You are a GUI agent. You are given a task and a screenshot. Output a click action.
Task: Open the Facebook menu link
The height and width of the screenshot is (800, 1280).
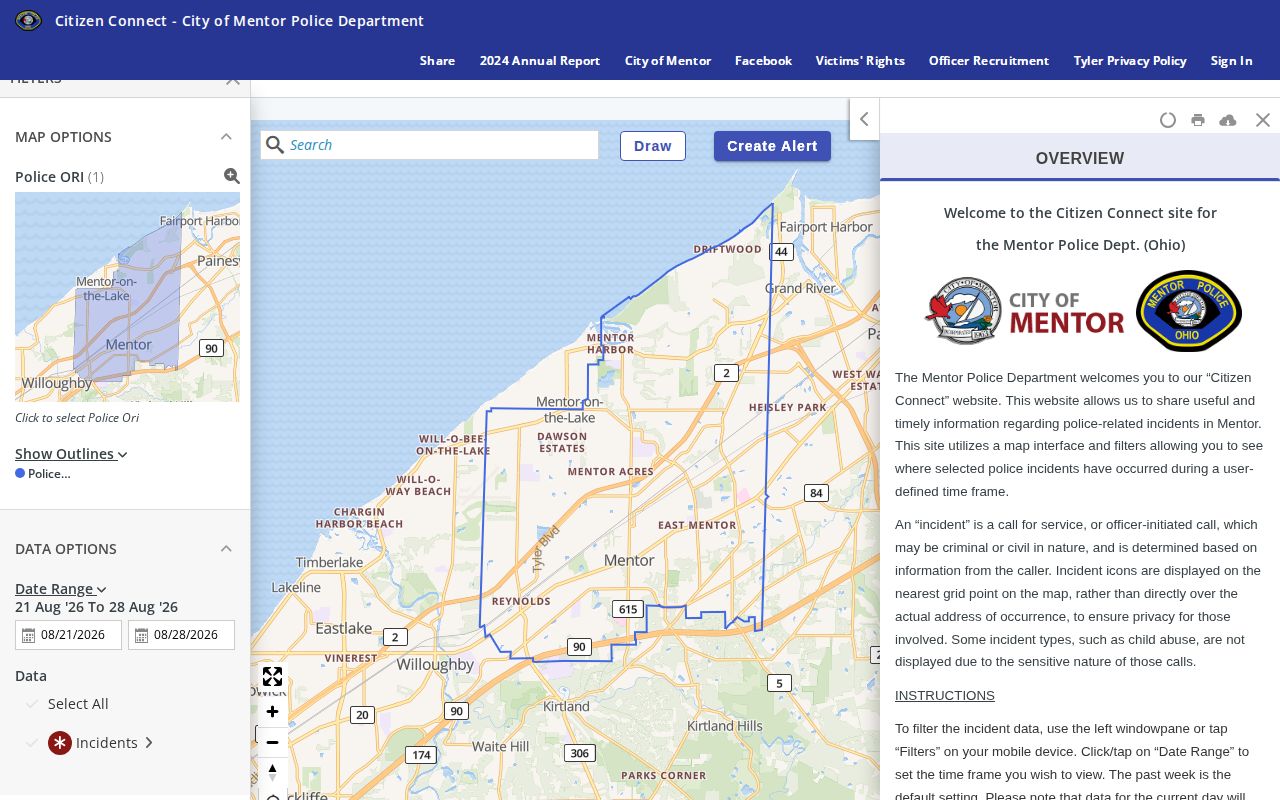[x=763, y=61]
